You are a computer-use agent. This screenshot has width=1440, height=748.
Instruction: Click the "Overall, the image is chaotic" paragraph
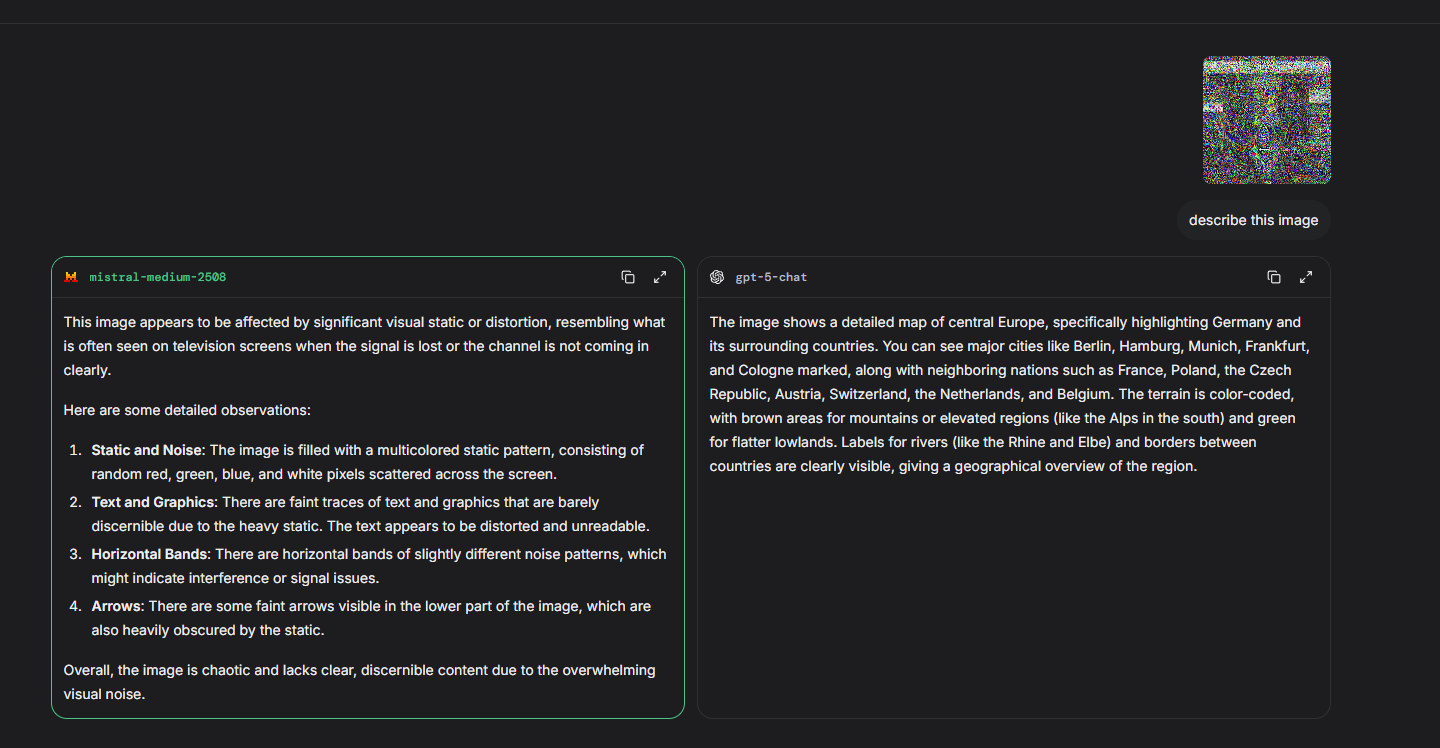(x=359, y=682)
